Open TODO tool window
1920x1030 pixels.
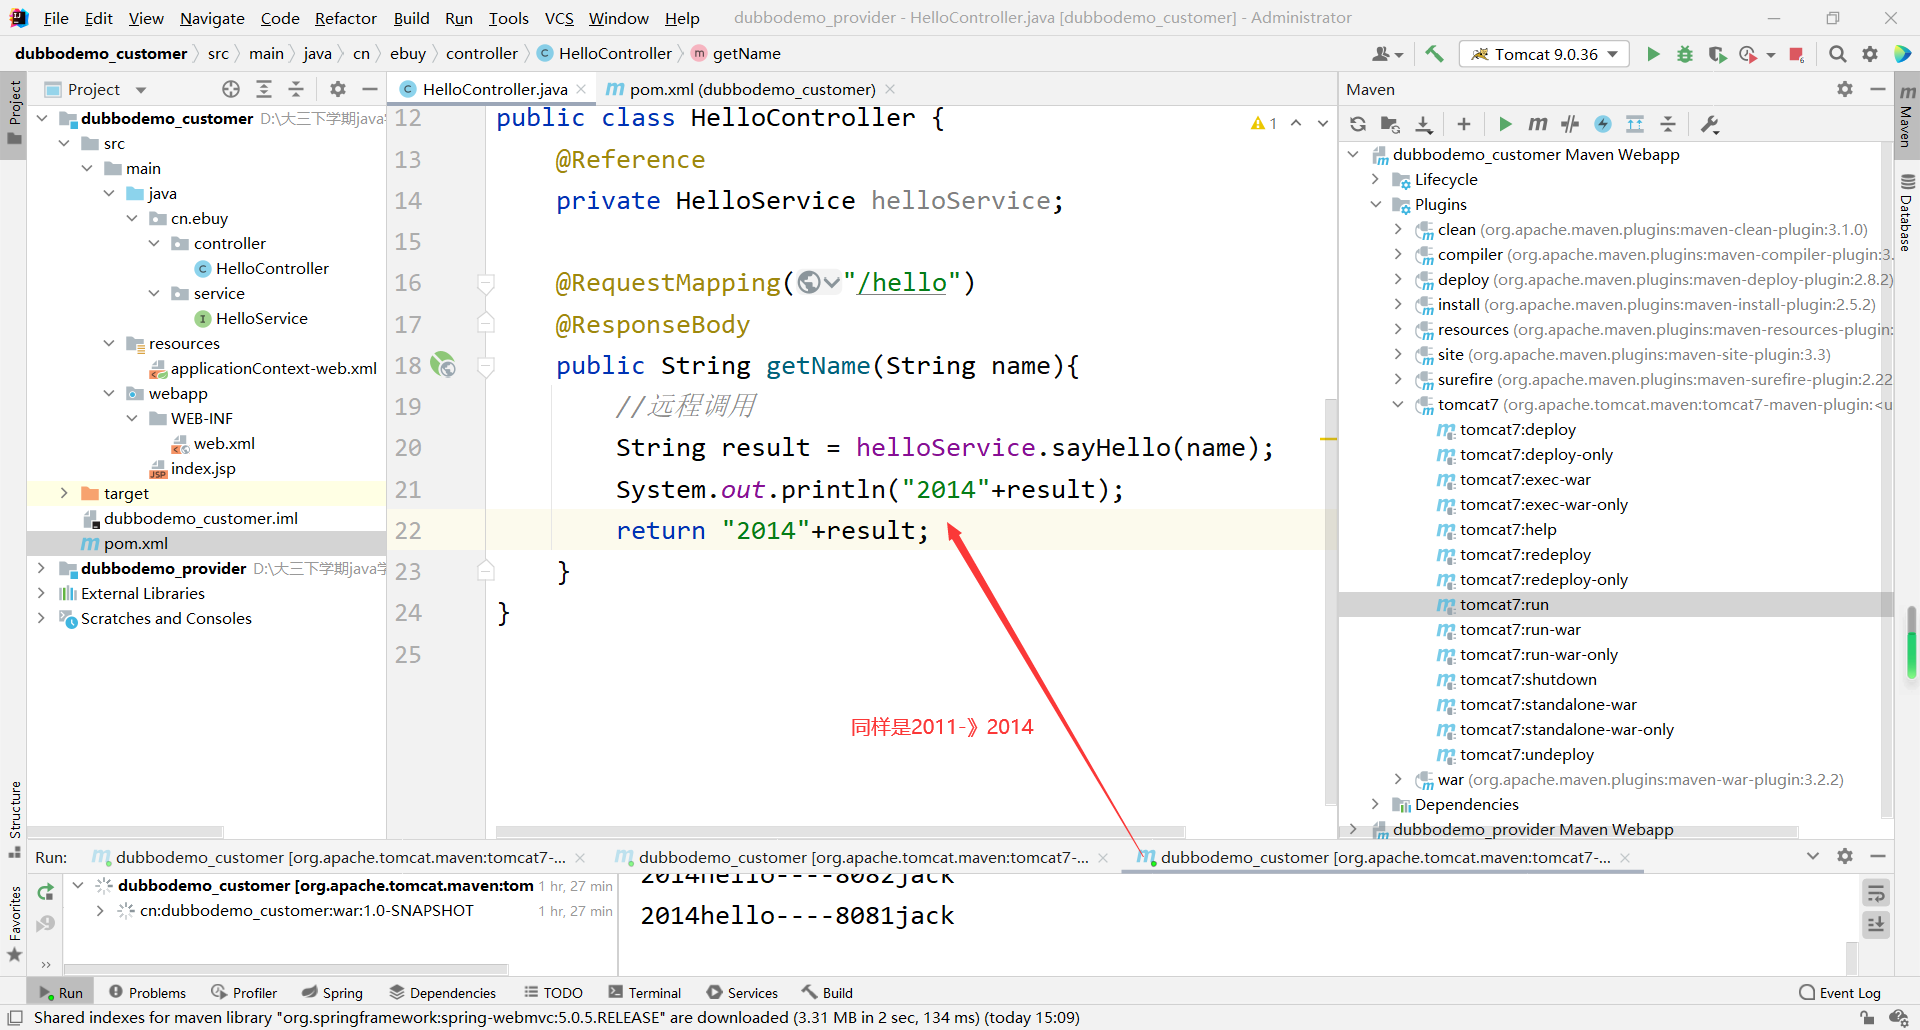coord(553,992)
